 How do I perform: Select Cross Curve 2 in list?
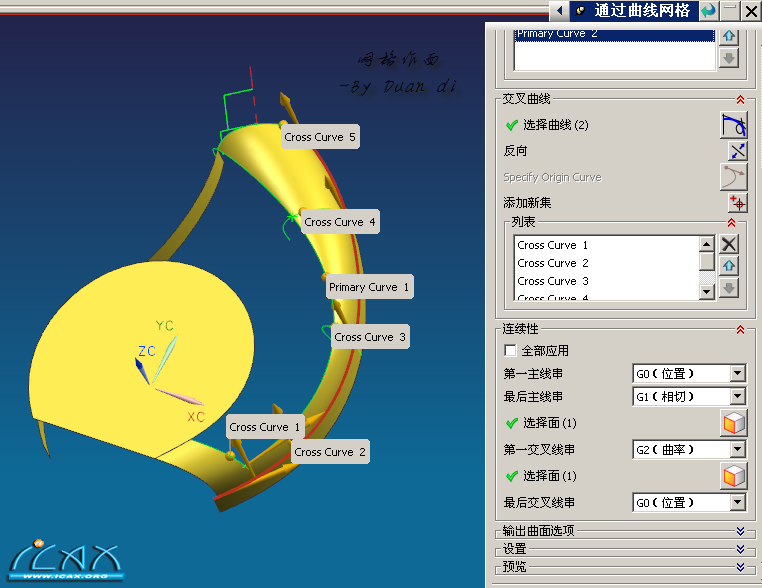click(606, 263)
